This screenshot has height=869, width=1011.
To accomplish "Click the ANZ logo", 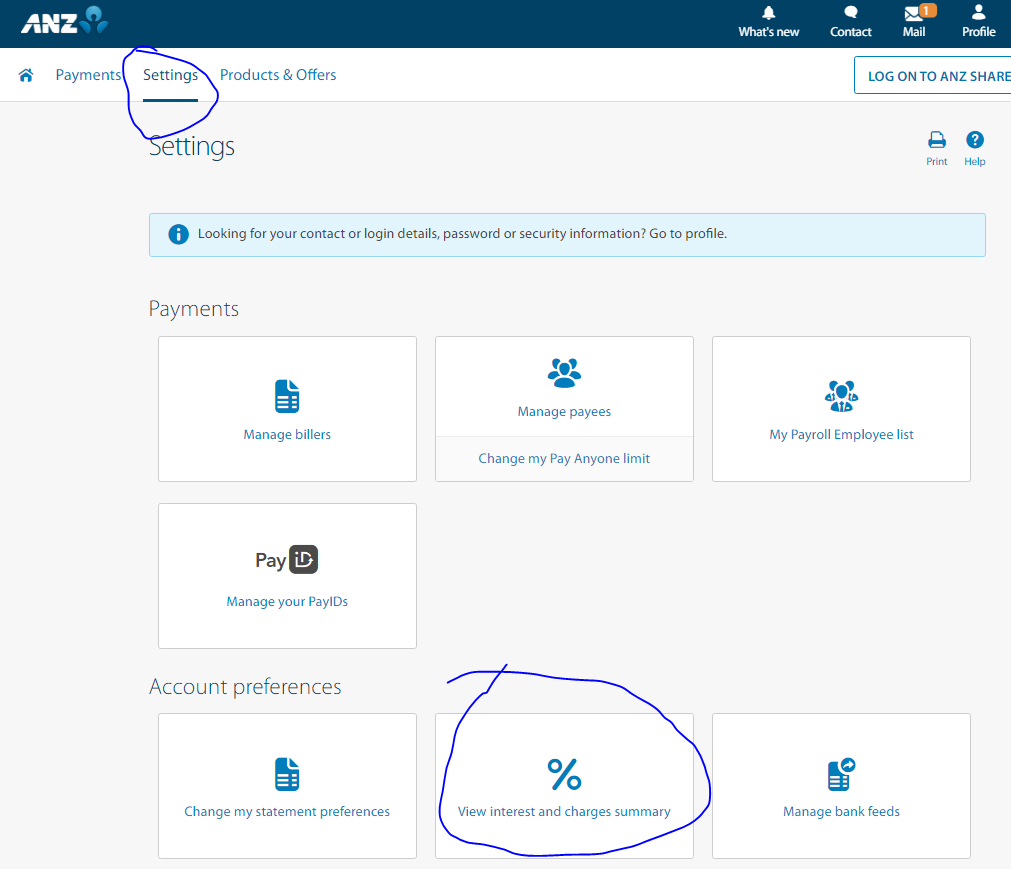I will pos(64,21).
